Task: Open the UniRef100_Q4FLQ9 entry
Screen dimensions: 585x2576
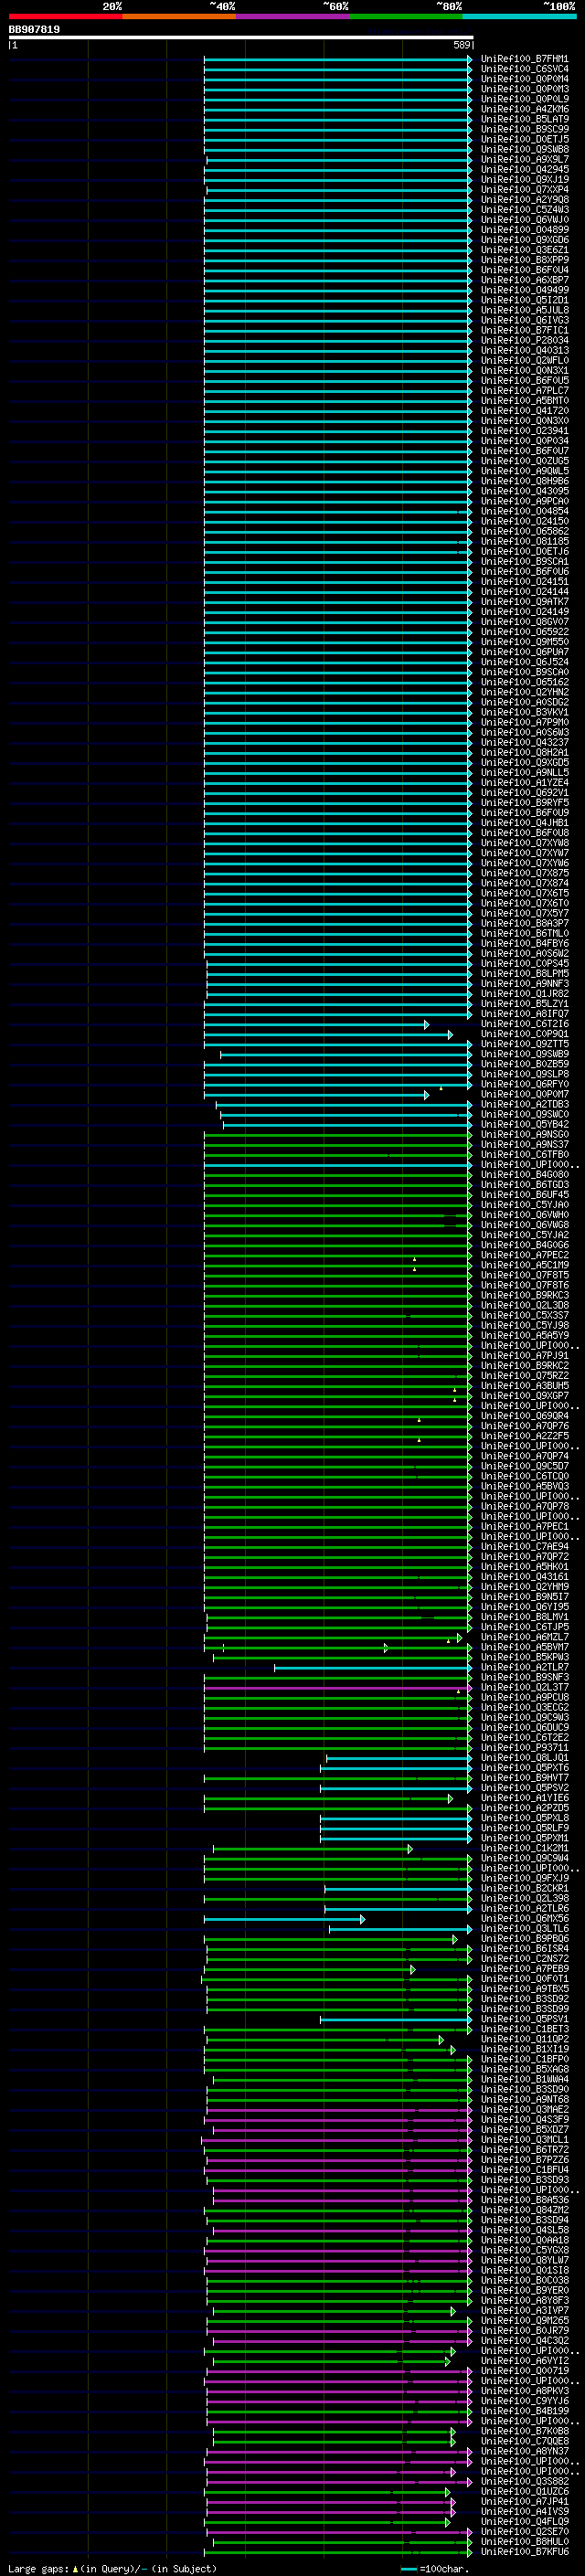Action: pos(524,2522)
